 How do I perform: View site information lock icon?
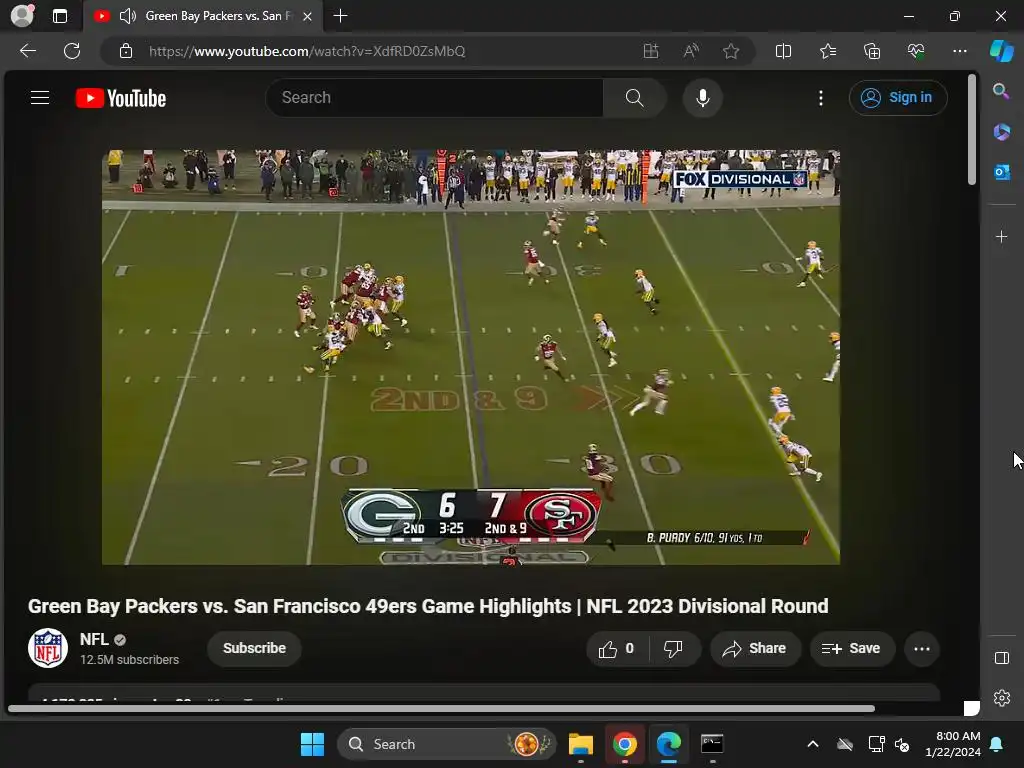(x=126, y=51)
